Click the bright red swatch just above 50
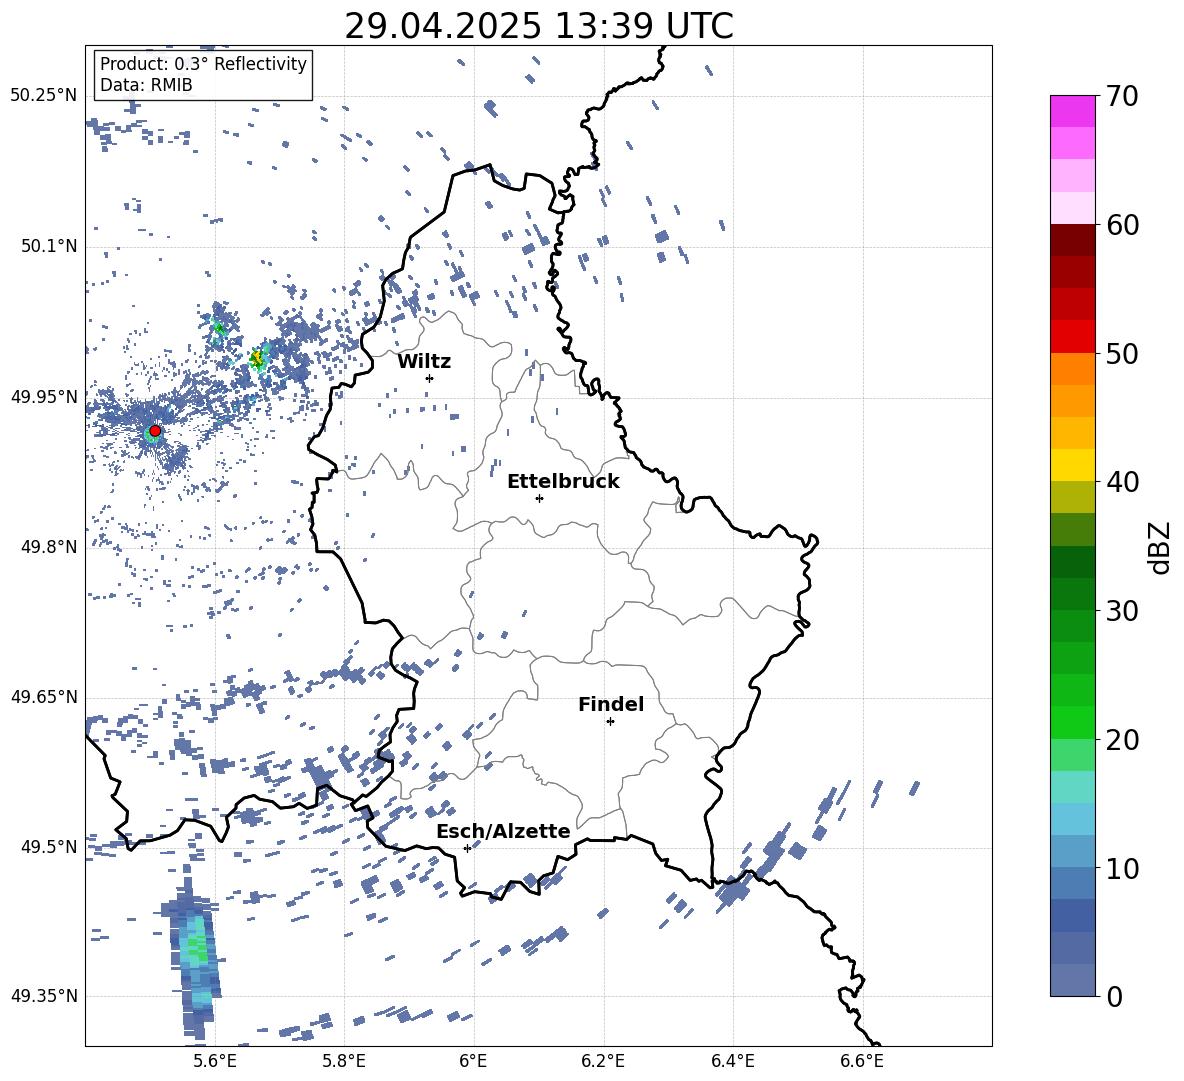This screenshot has width=1184, height=1081. (x=1073, y=337)
